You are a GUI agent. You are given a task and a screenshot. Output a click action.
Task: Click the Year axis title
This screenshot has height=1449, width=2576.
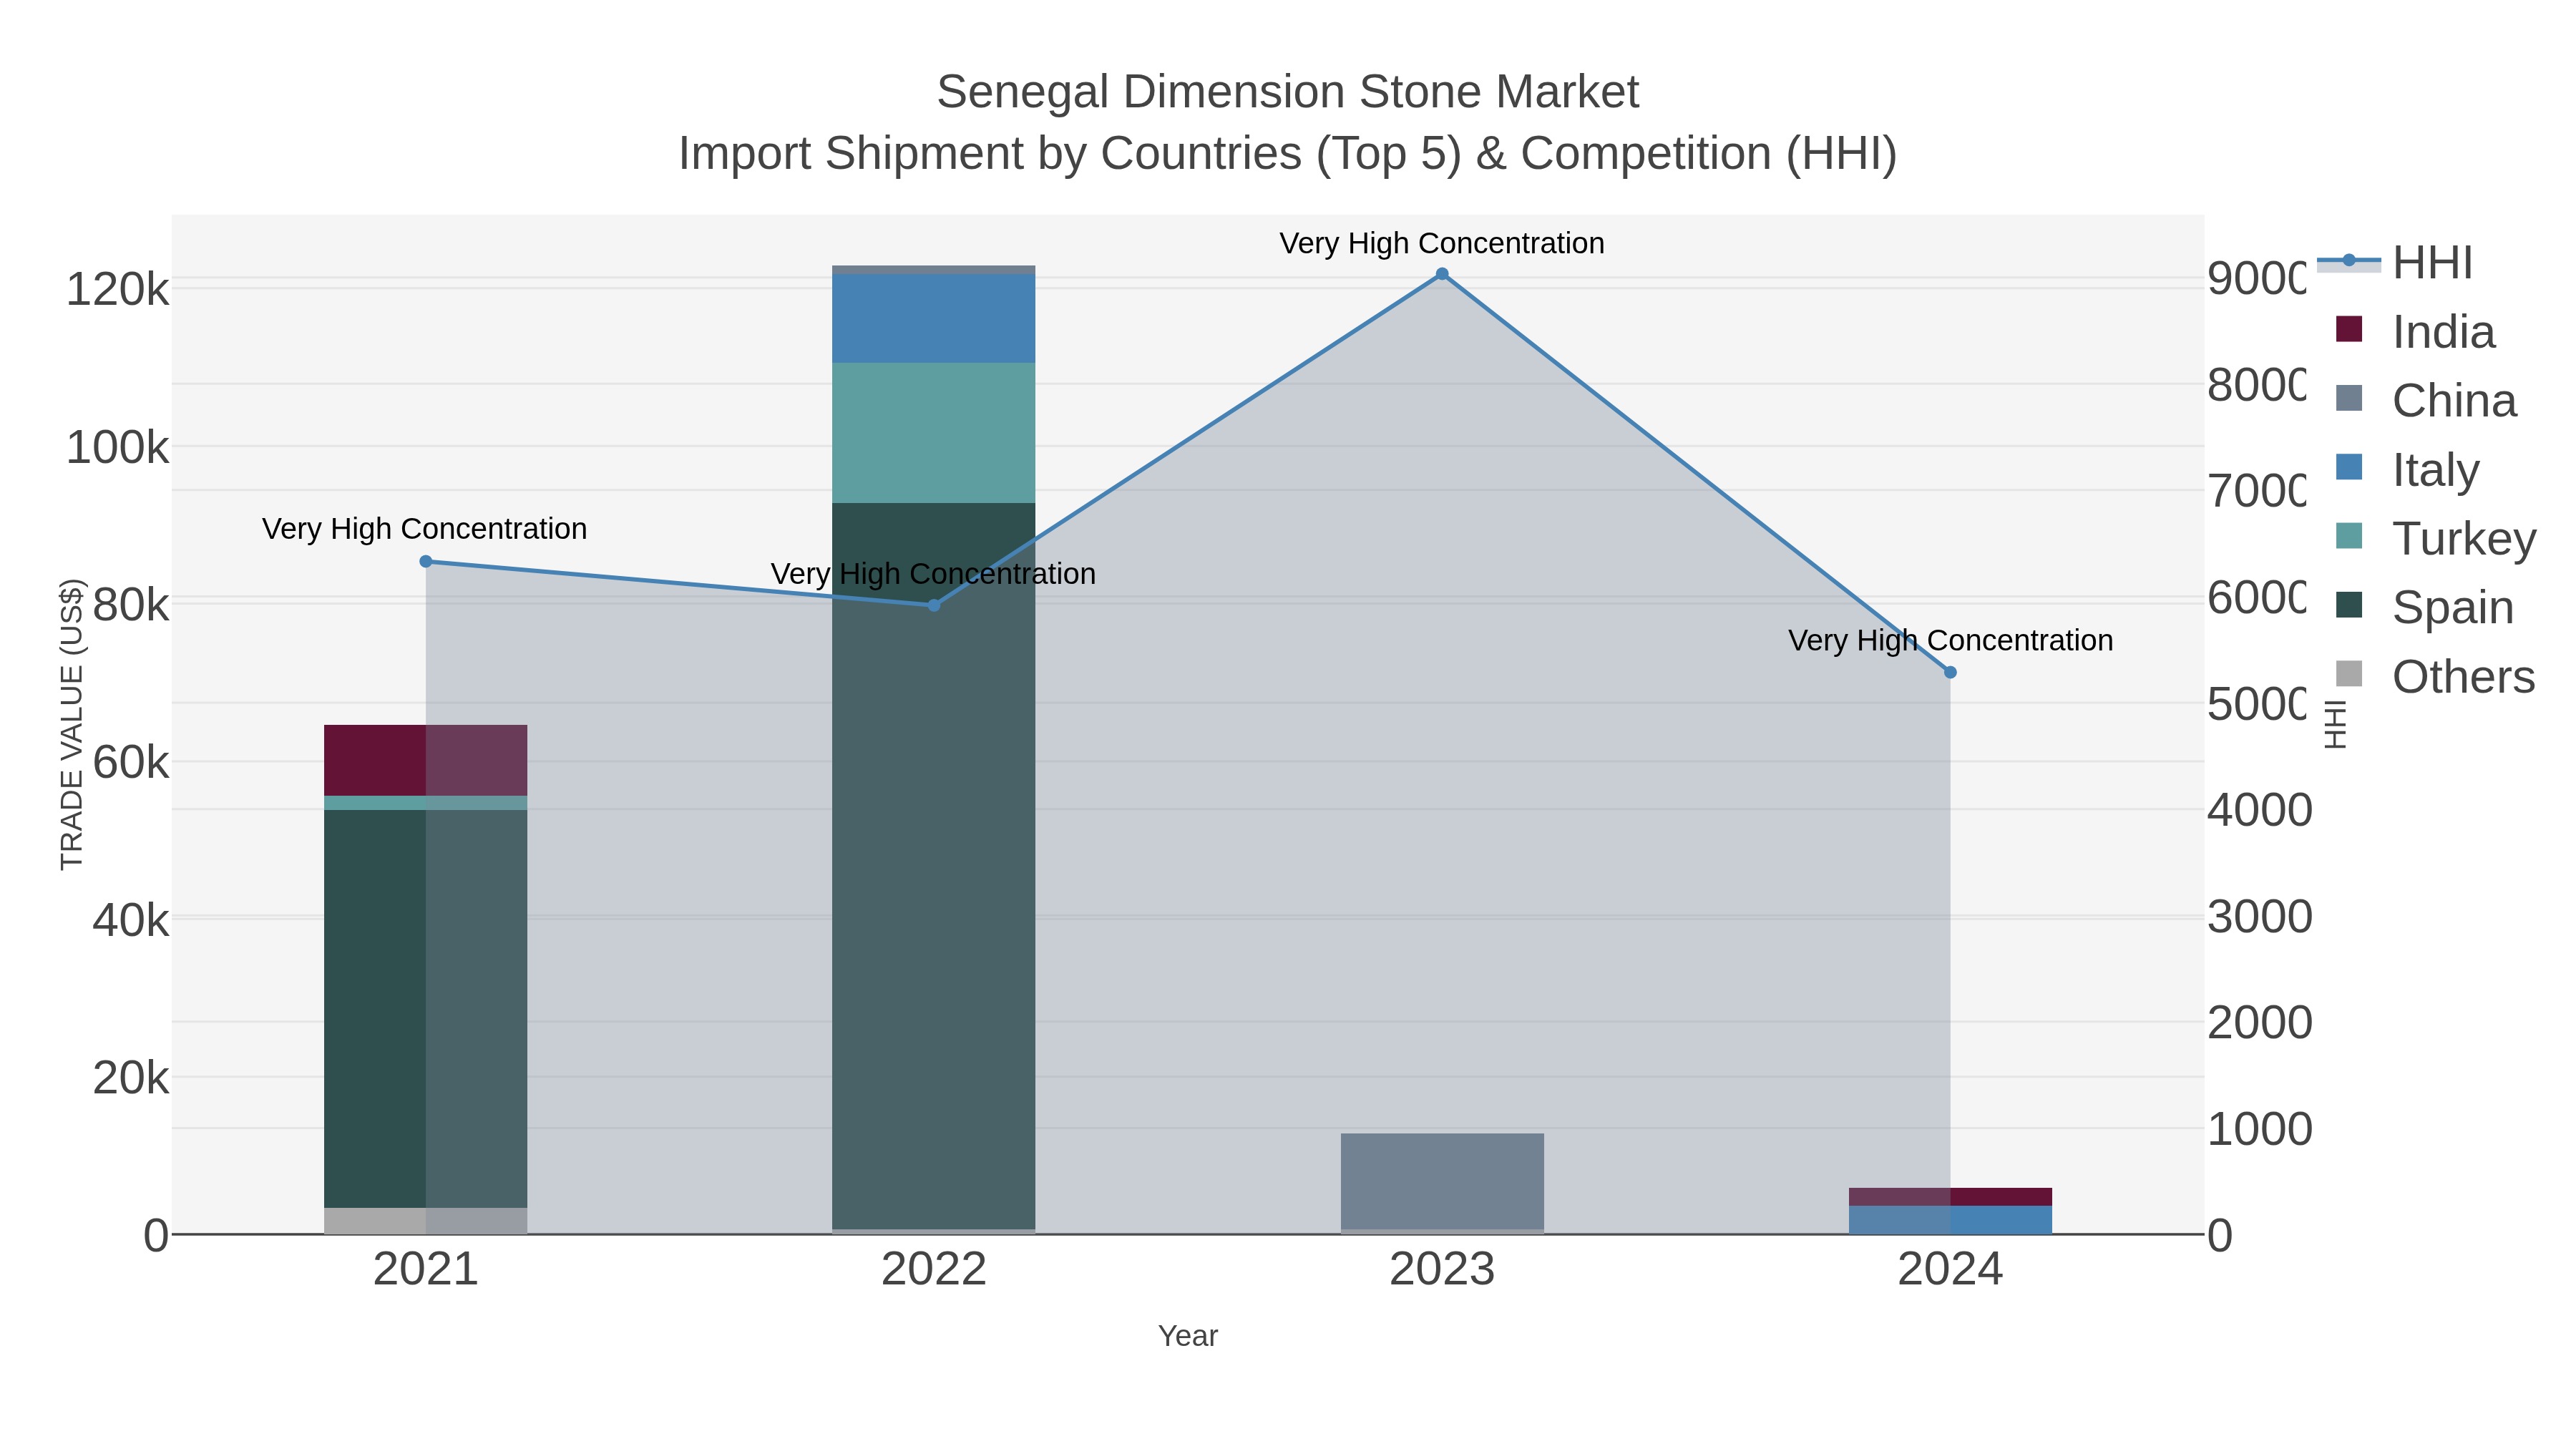(1188, 1336)
